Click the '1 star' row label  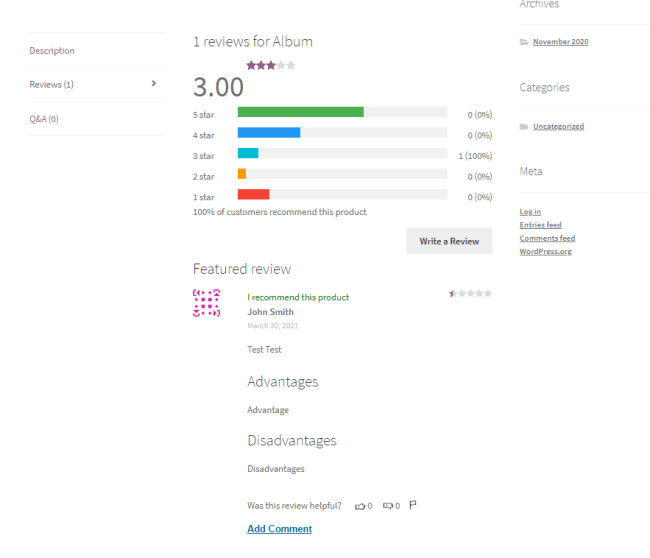point(204,197)
